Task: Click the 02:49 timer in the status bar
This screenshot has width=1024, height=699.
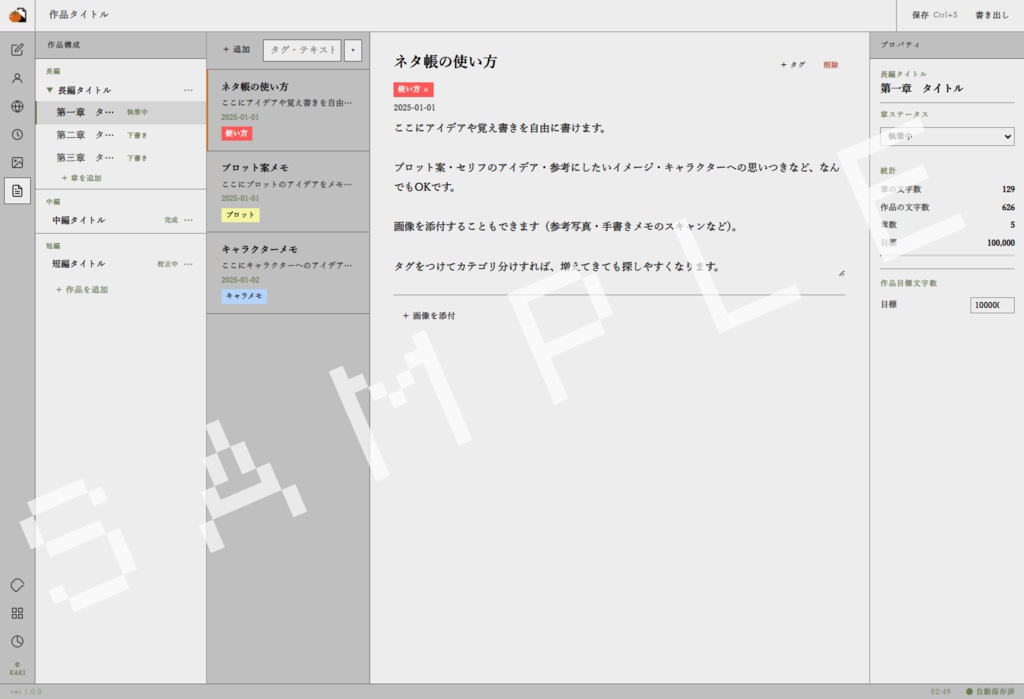Action: 940,691
